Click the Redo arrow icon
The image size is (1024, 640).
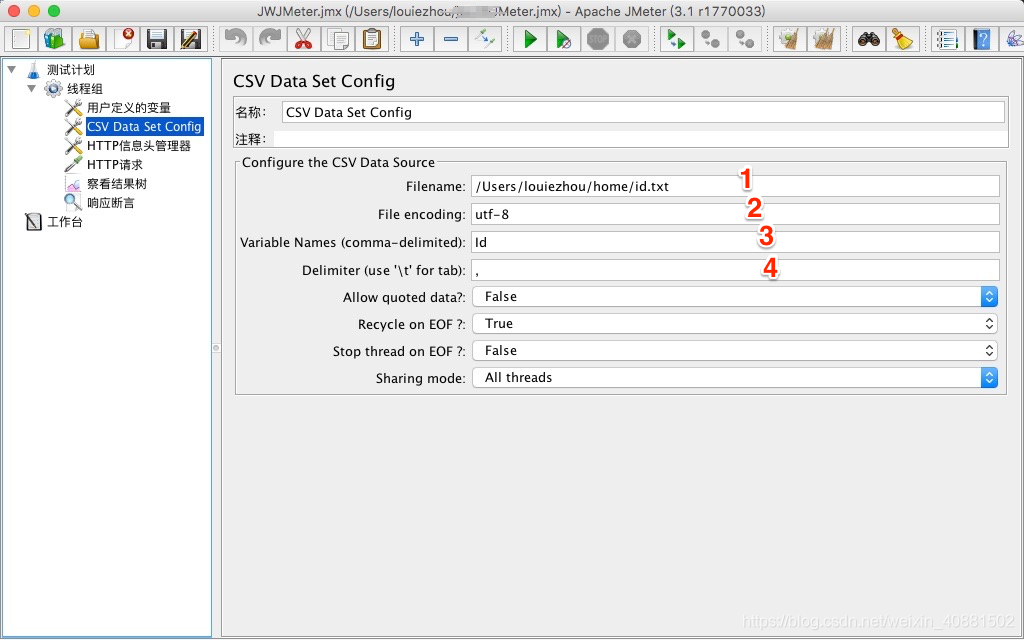pyautogui.click(x=270, y=39)
